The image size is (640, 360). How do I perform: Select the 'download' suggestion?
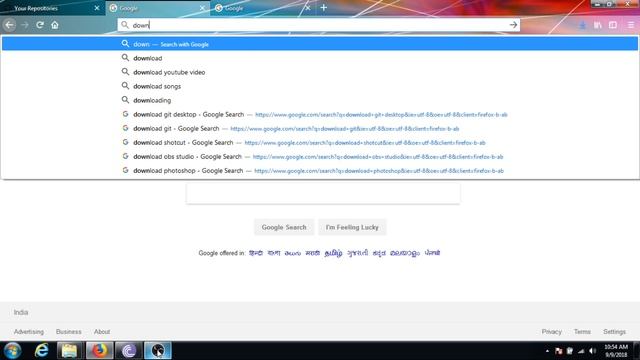tap(320, 58)
